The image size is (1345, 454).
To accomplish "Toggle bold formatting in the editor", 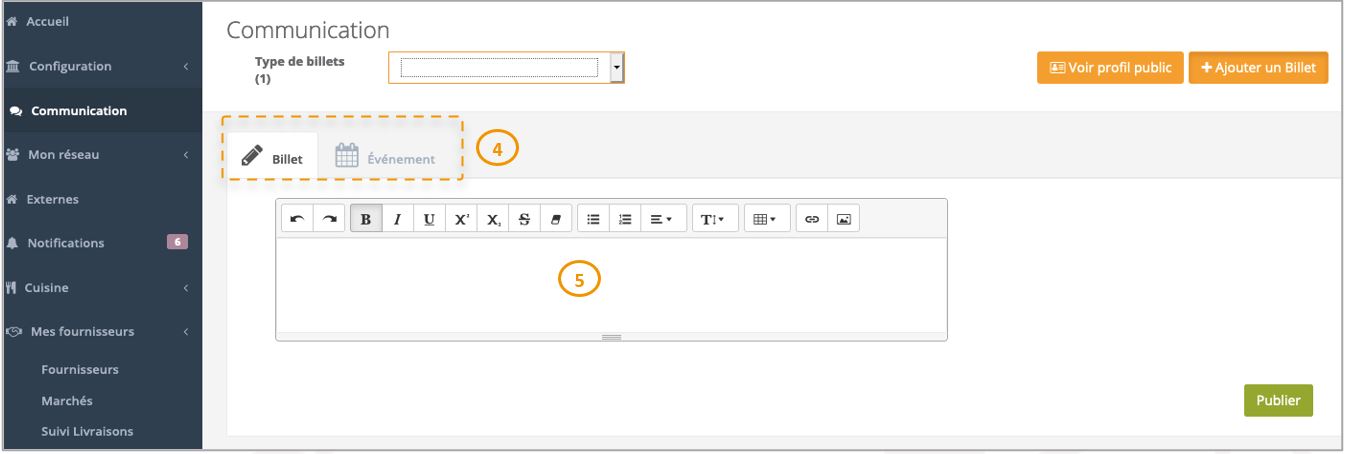I will [366, 219].
